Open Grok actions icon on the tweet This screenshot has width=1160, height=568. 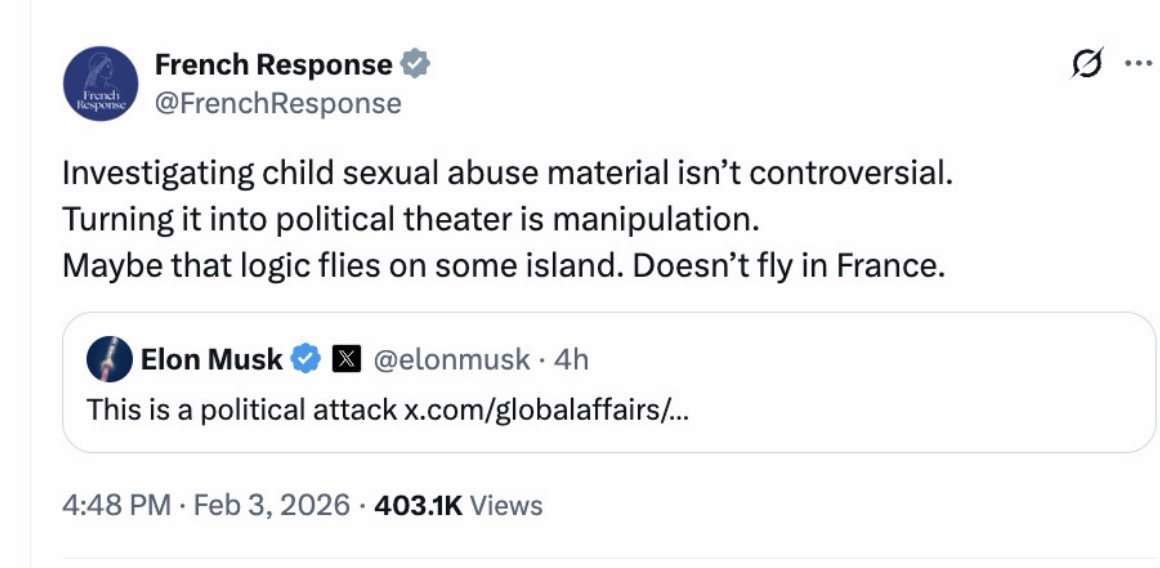tap(1083, 64)
